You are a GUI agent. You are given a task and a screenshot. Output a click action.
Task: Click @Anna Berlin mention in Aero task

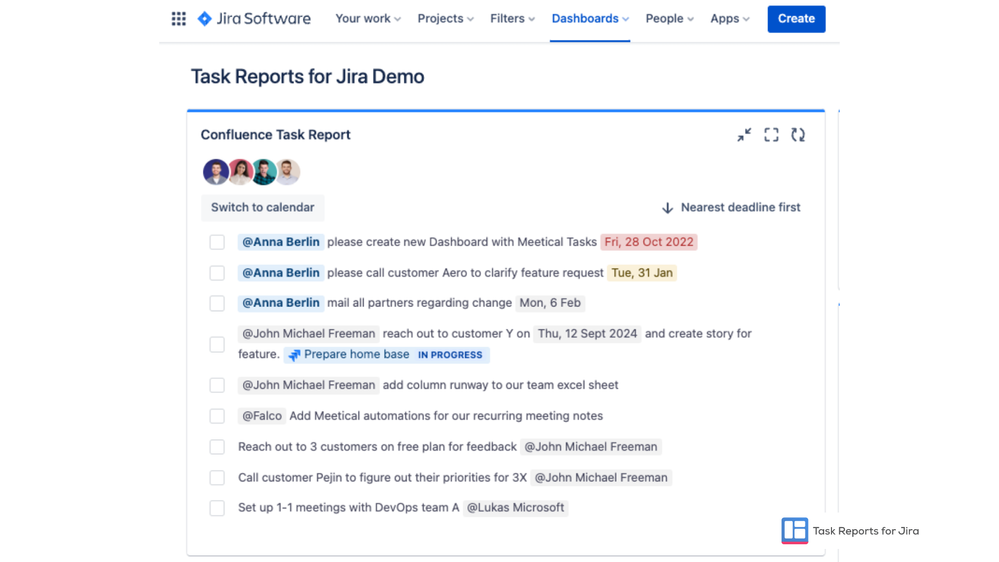[281, 273]
